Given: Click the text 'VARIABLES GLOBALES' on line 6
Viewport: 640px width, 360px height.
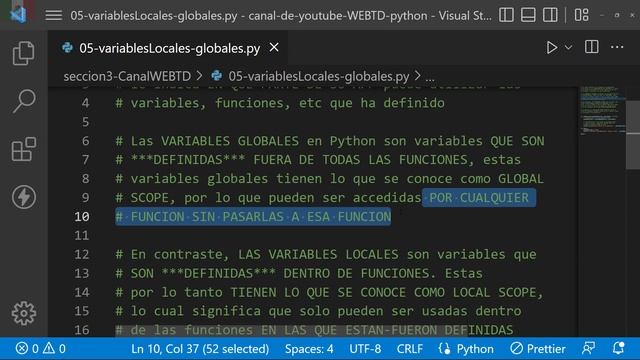Looking at the screenshot, I should (230, 141).
